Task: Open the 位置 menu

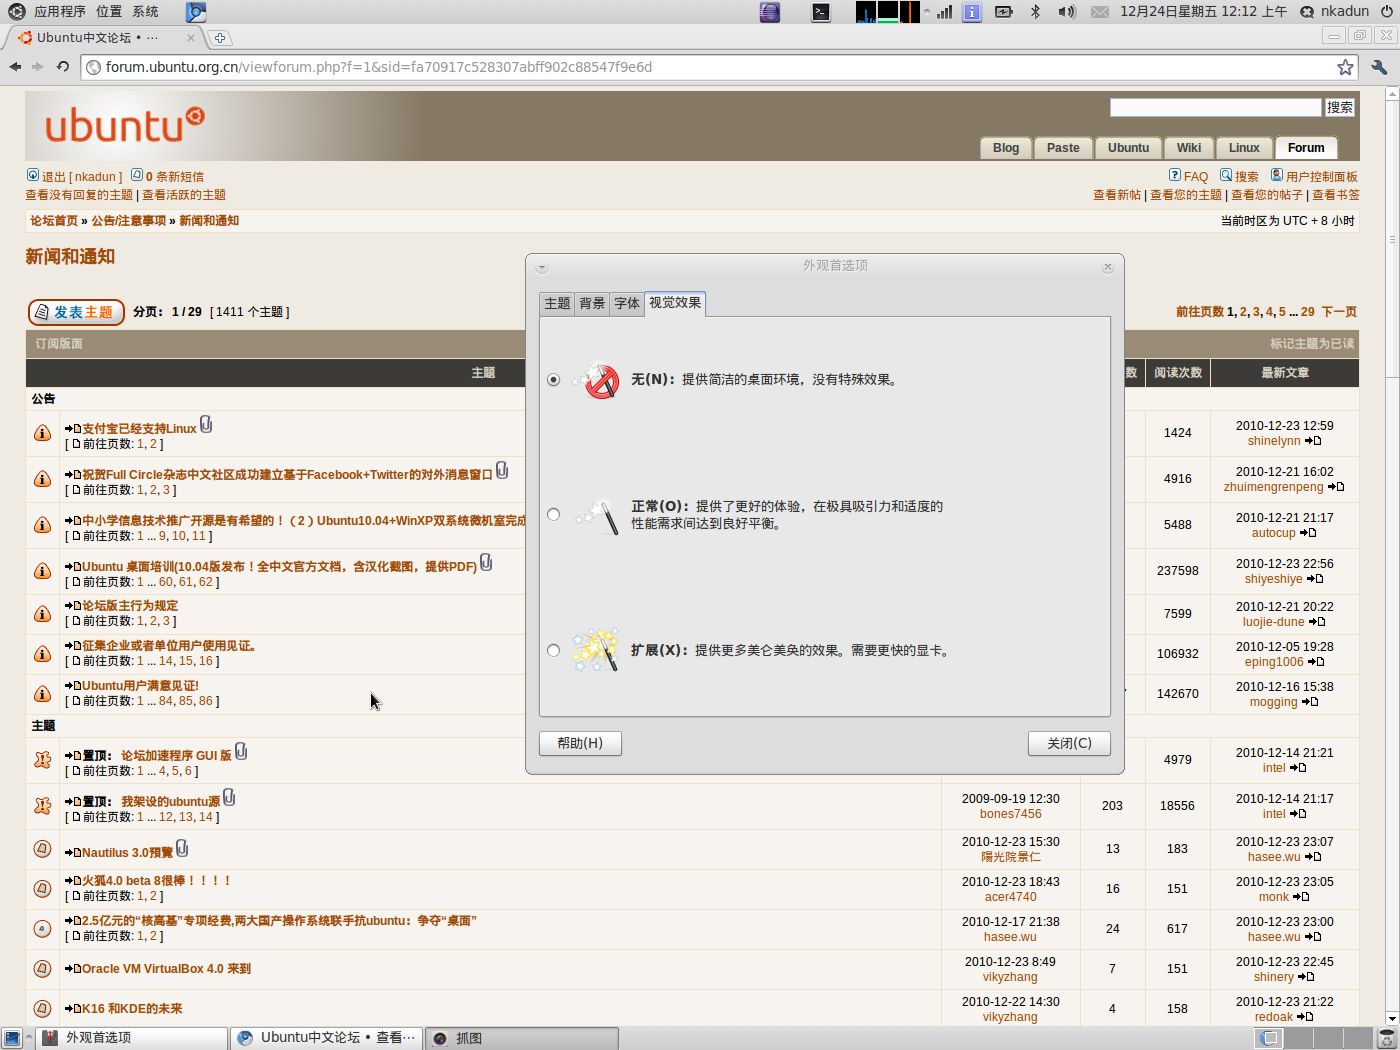Action: point(109,12)
